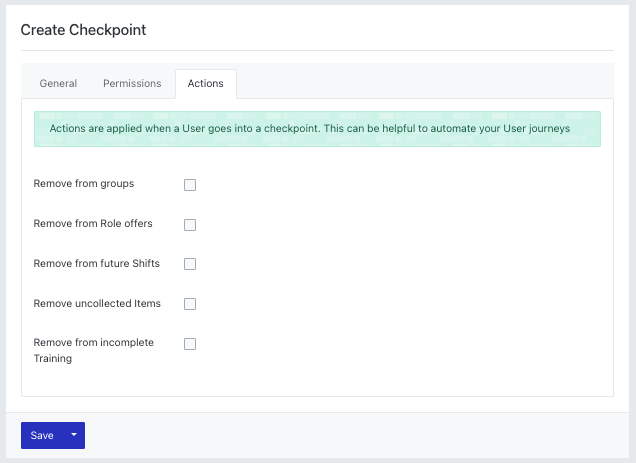Image resolution: width=636 pixels, height=463 pixels.
Task: Open the Permissions tab
Action: (132, 84)
